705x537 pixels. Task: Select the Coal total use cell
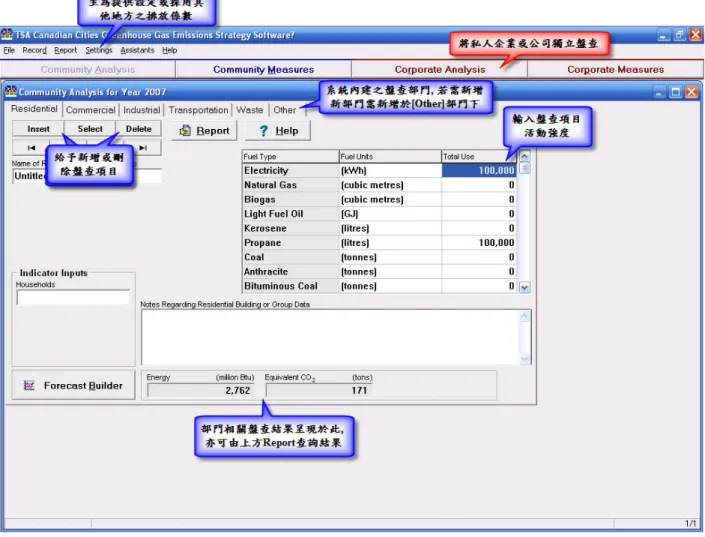coord(478,257)
